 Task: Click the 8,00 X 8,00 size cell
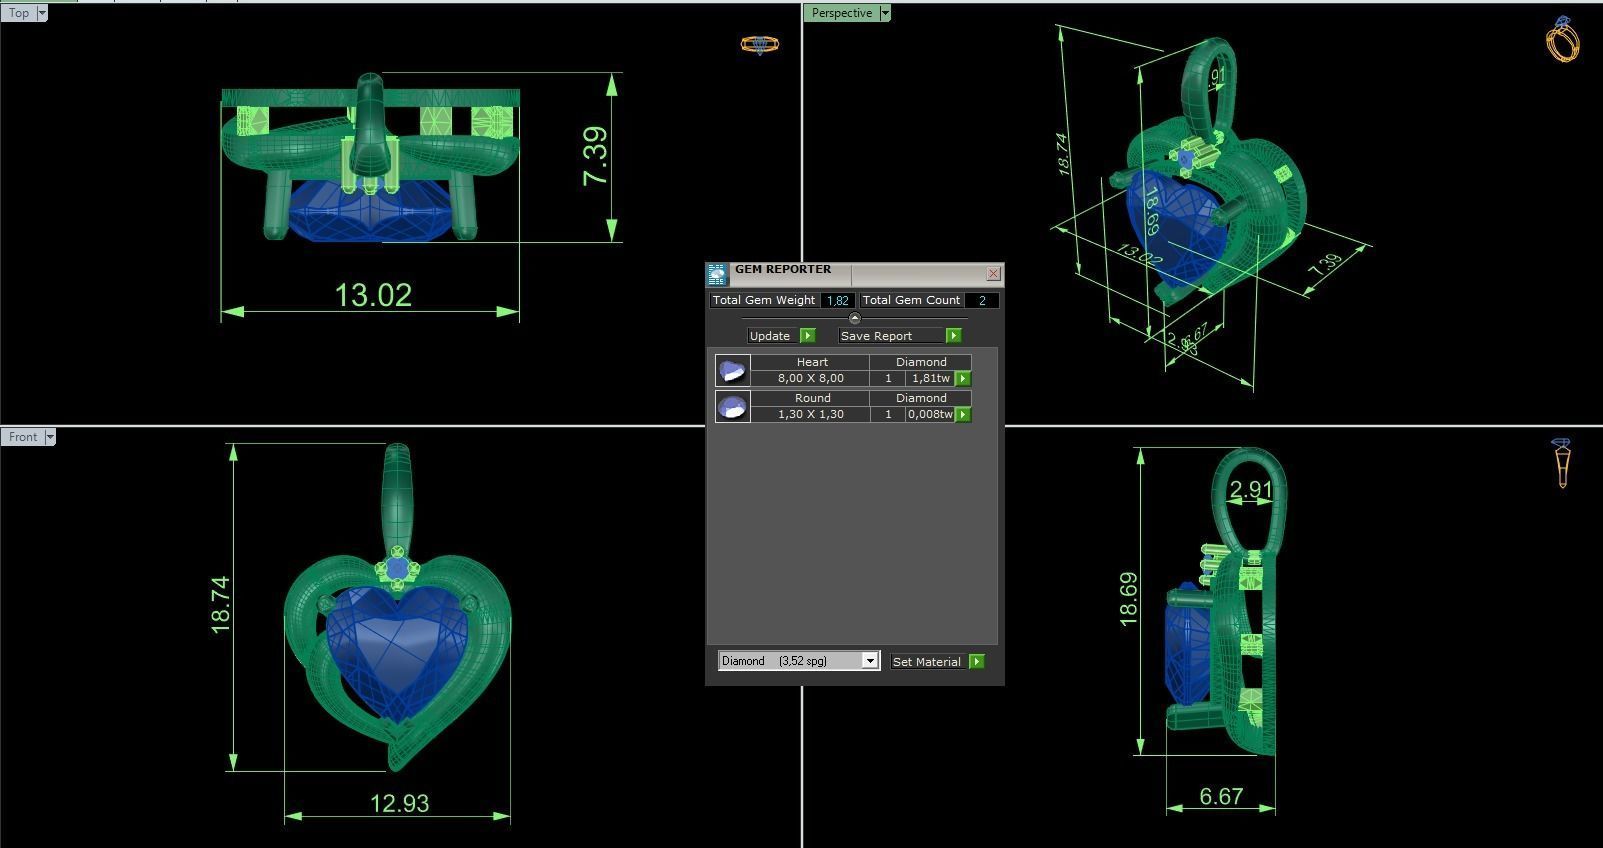point(811,378)
